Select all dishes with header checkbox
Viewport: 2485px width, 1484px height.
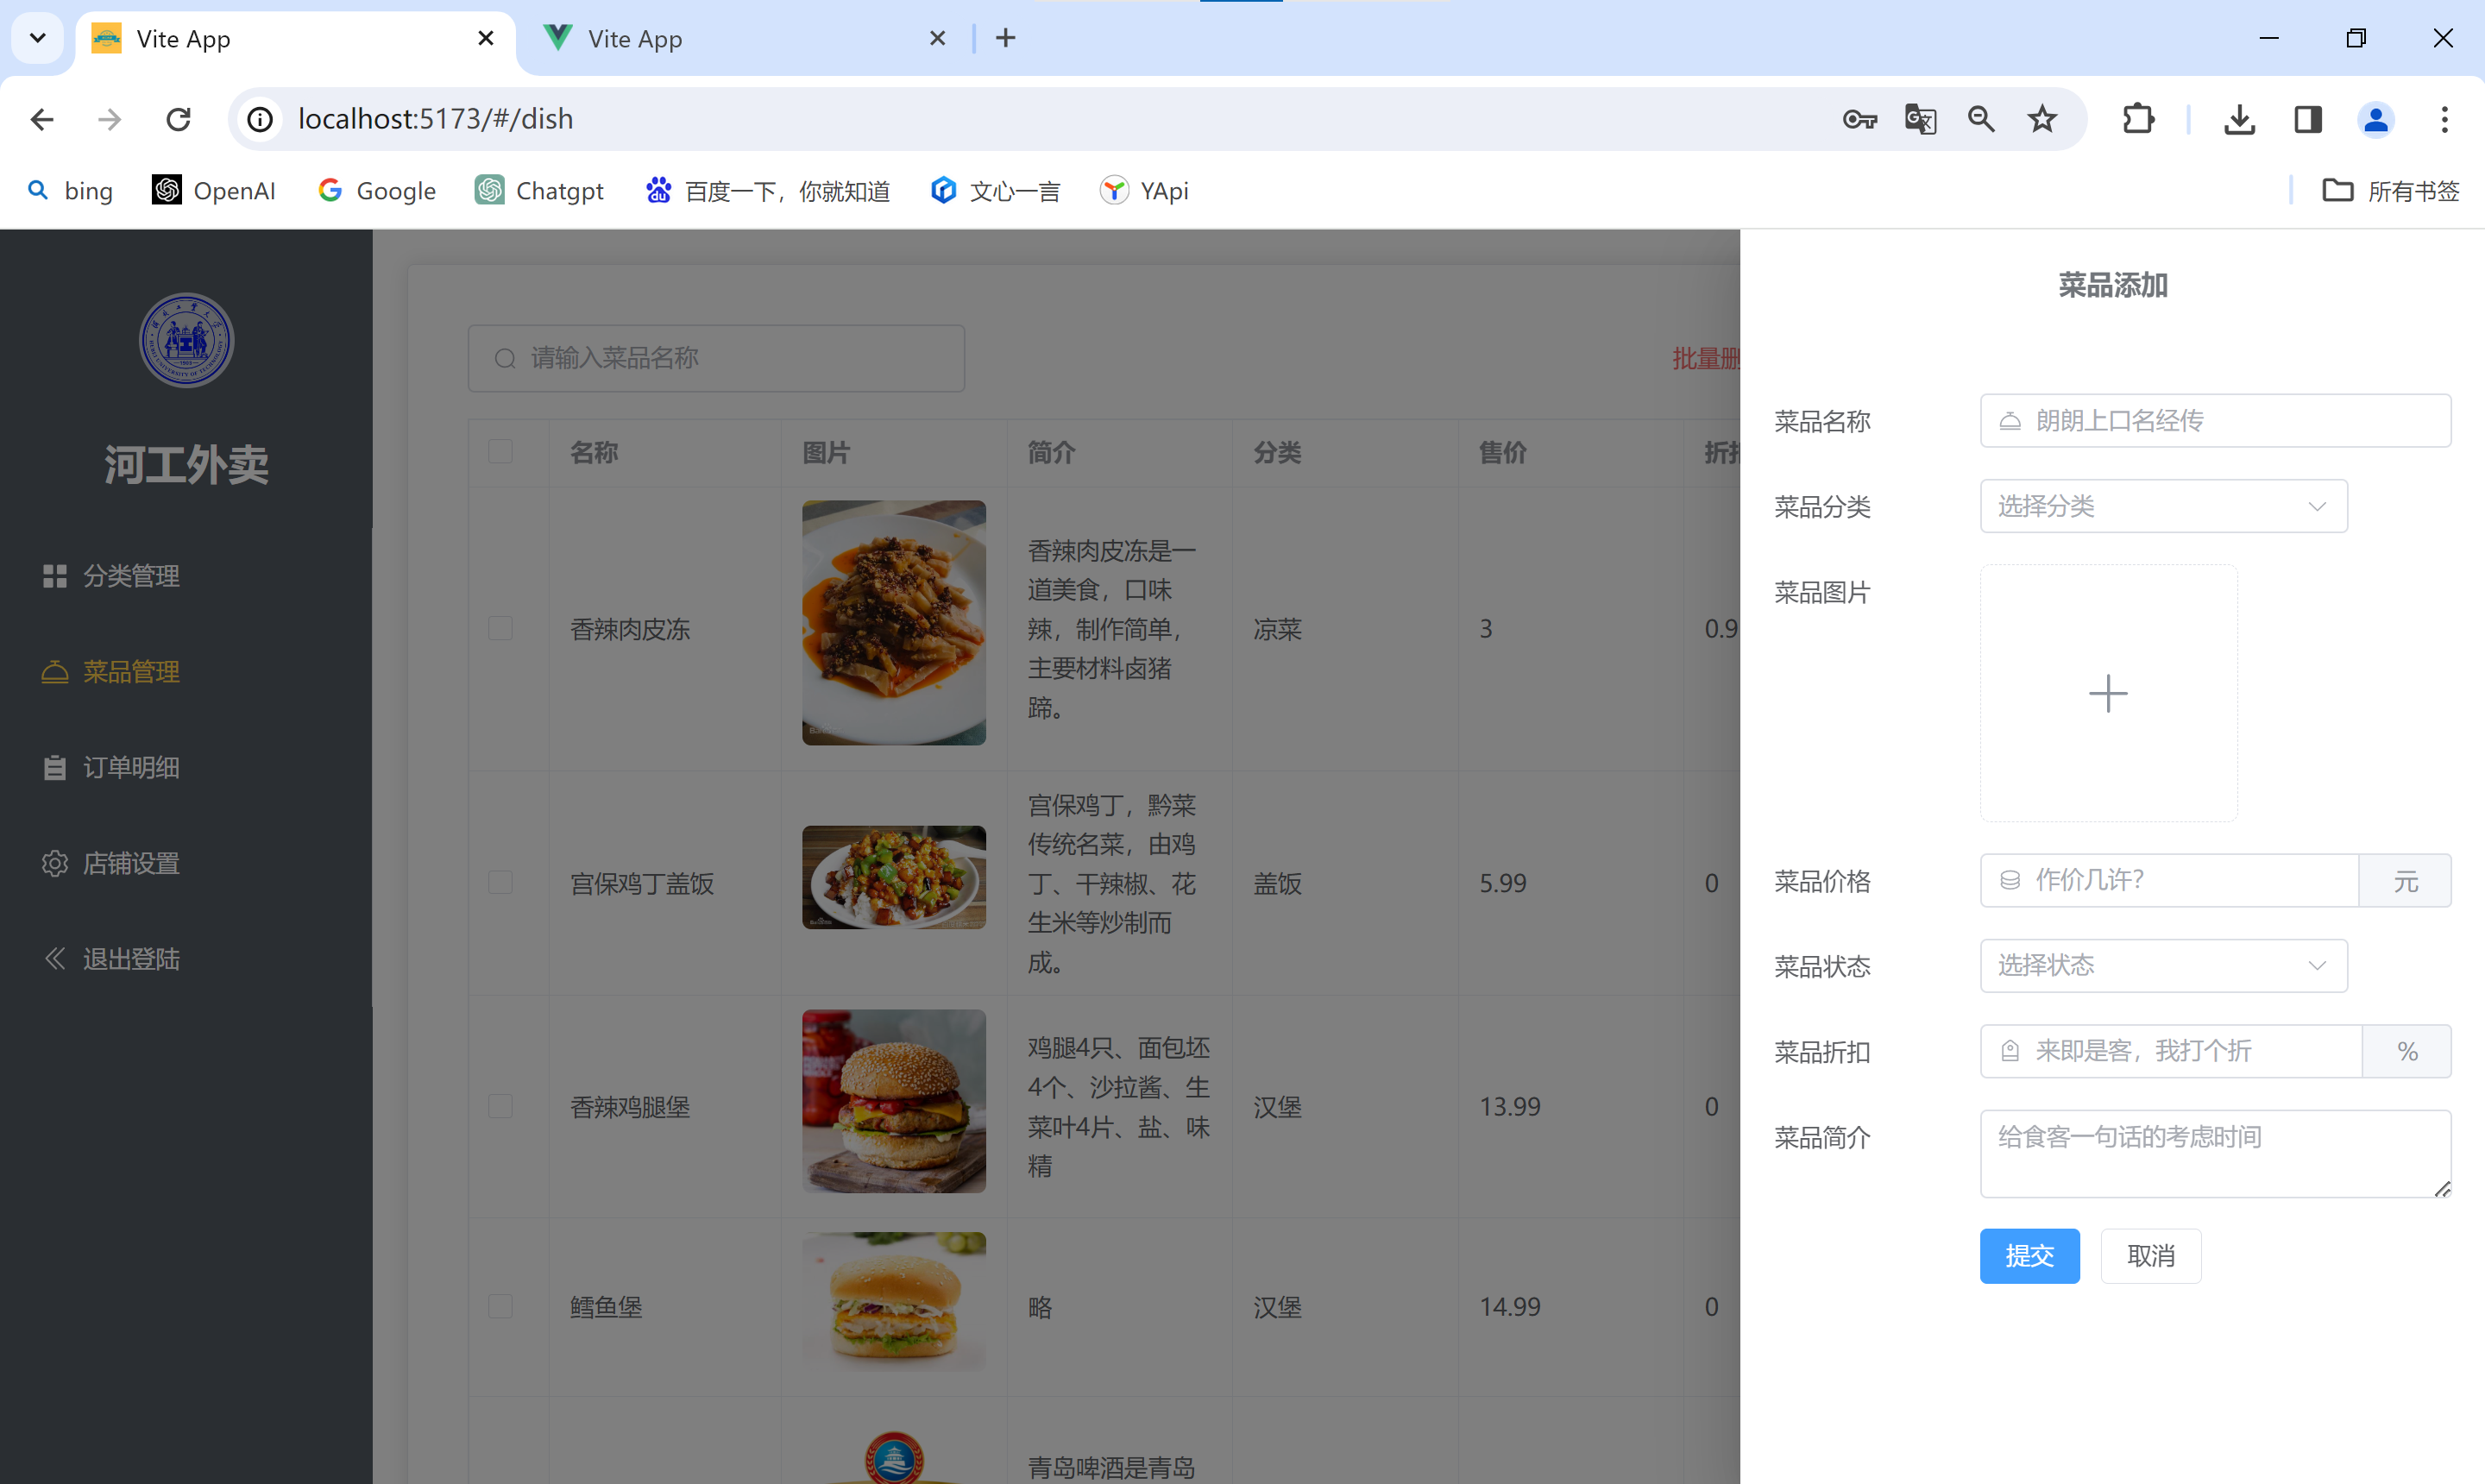500,452
